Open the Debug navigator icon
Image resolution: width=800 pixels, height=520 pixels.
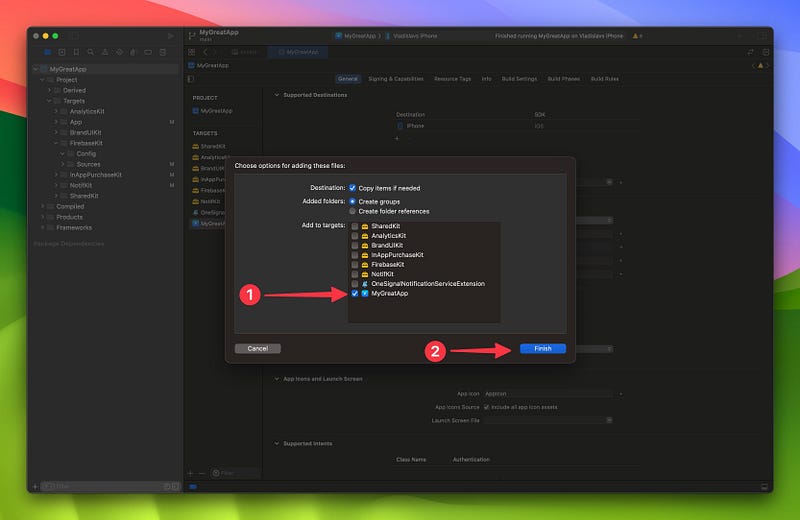133,52
